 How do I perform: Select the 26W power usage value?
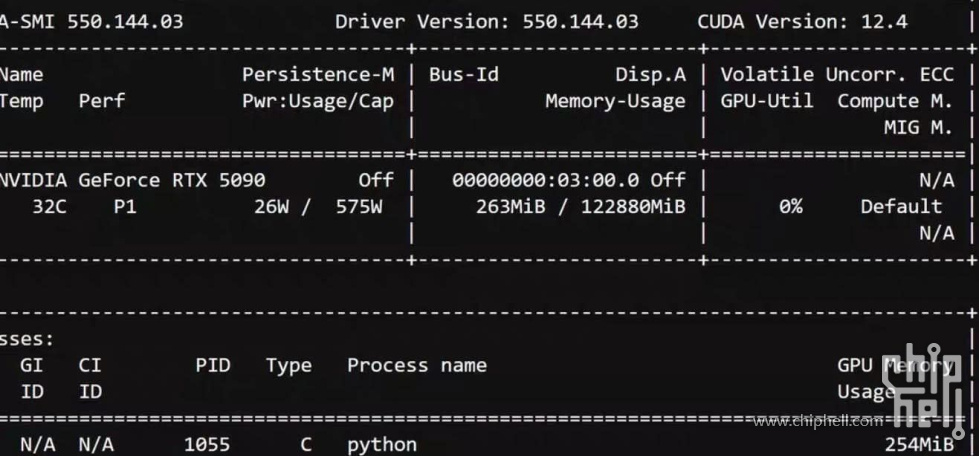(272, 207)
